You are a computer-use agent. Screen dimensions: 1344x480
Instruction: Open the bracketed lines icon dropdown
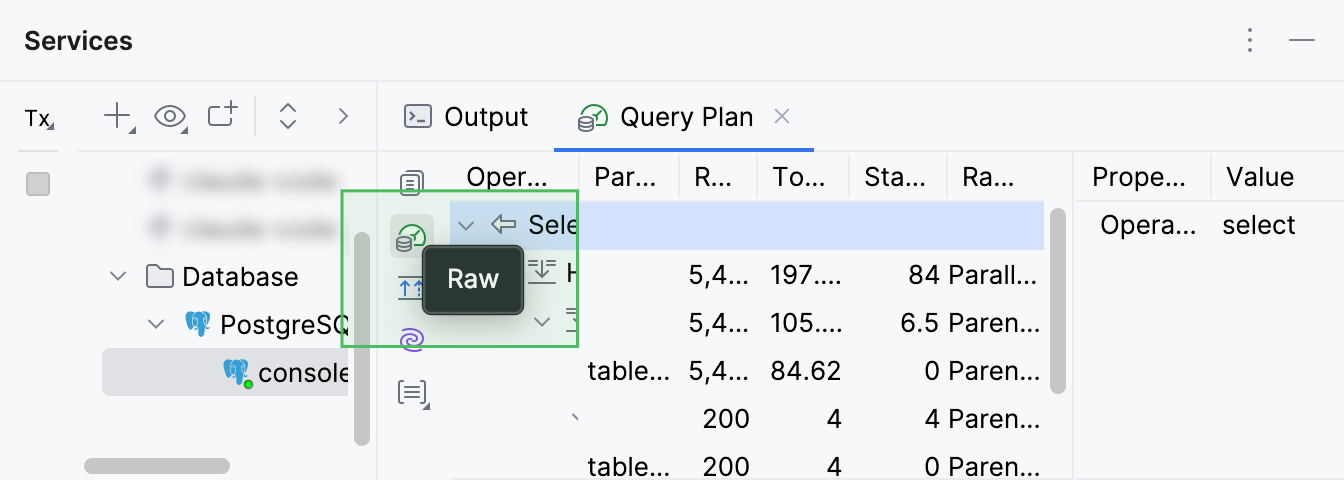413,393
